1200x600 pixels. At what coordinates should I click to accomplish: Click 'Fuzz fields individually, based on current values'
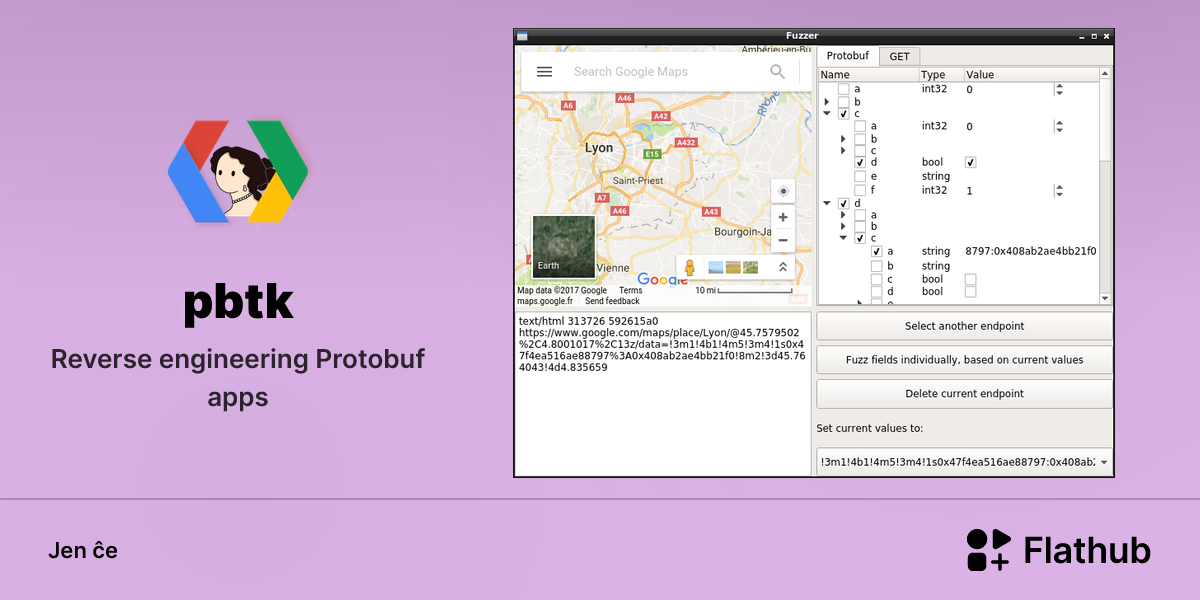point(964,360)
